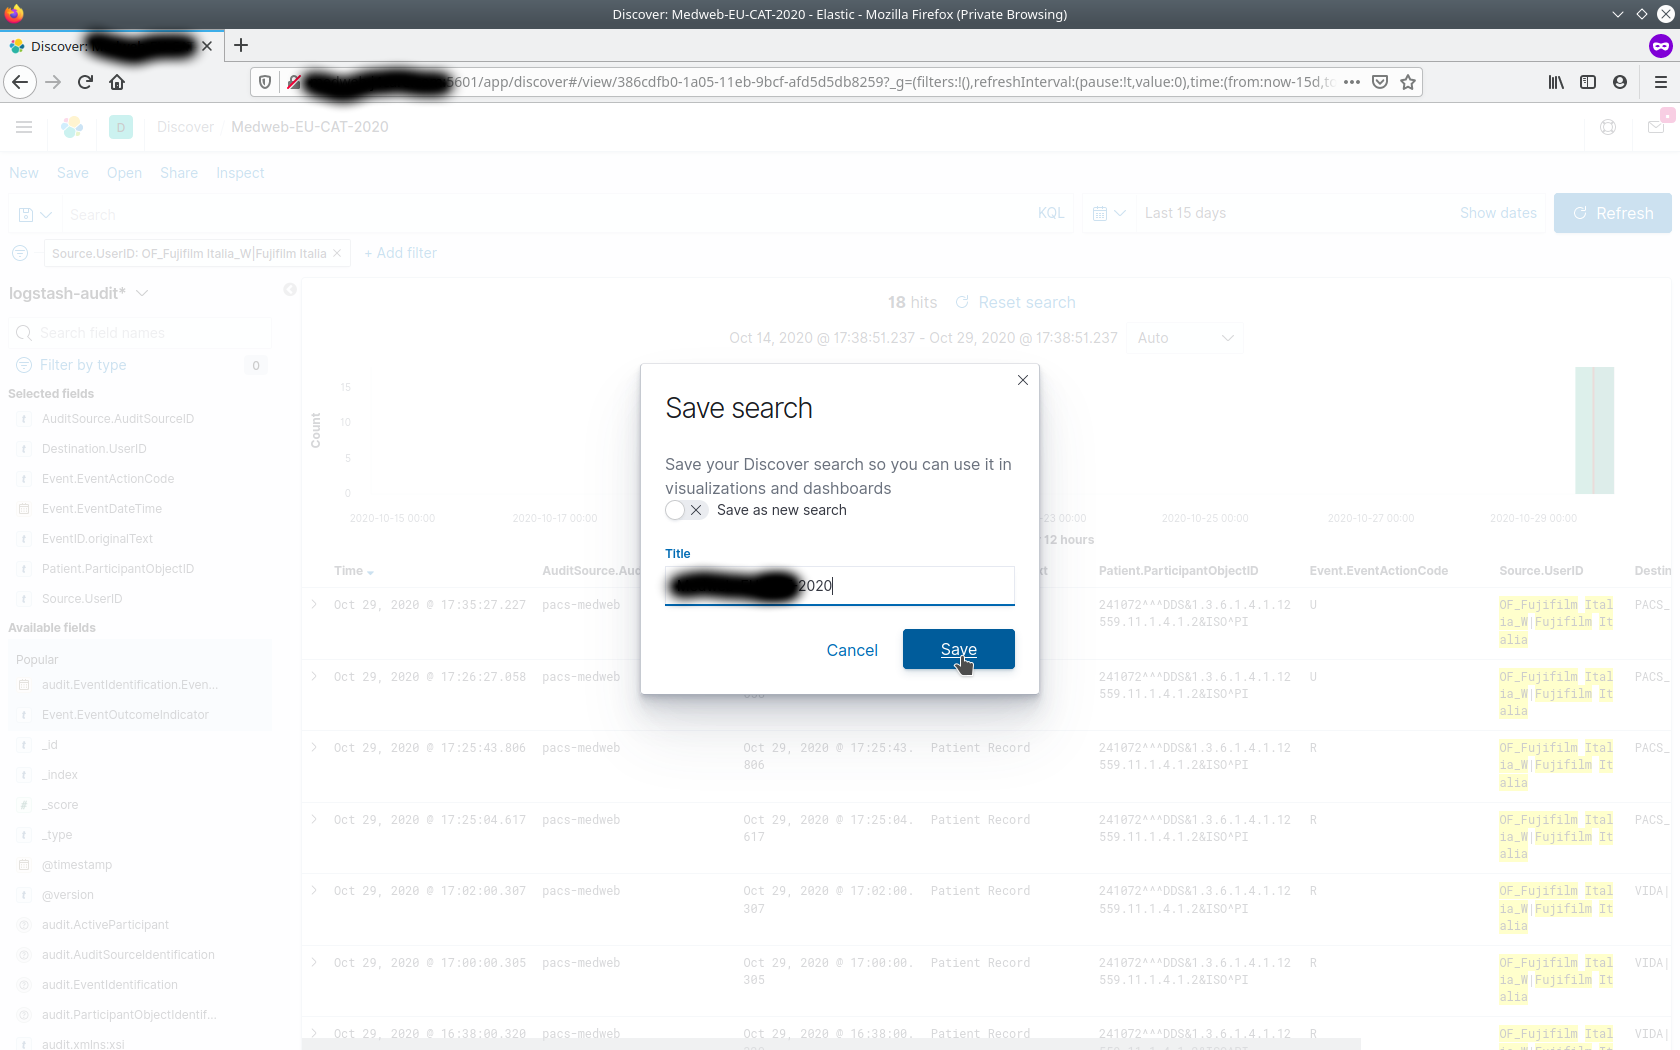Viewport: 1680px width, 1050px height.
Task: Cancel the Save search dialog
Action: tap(852, 650)
